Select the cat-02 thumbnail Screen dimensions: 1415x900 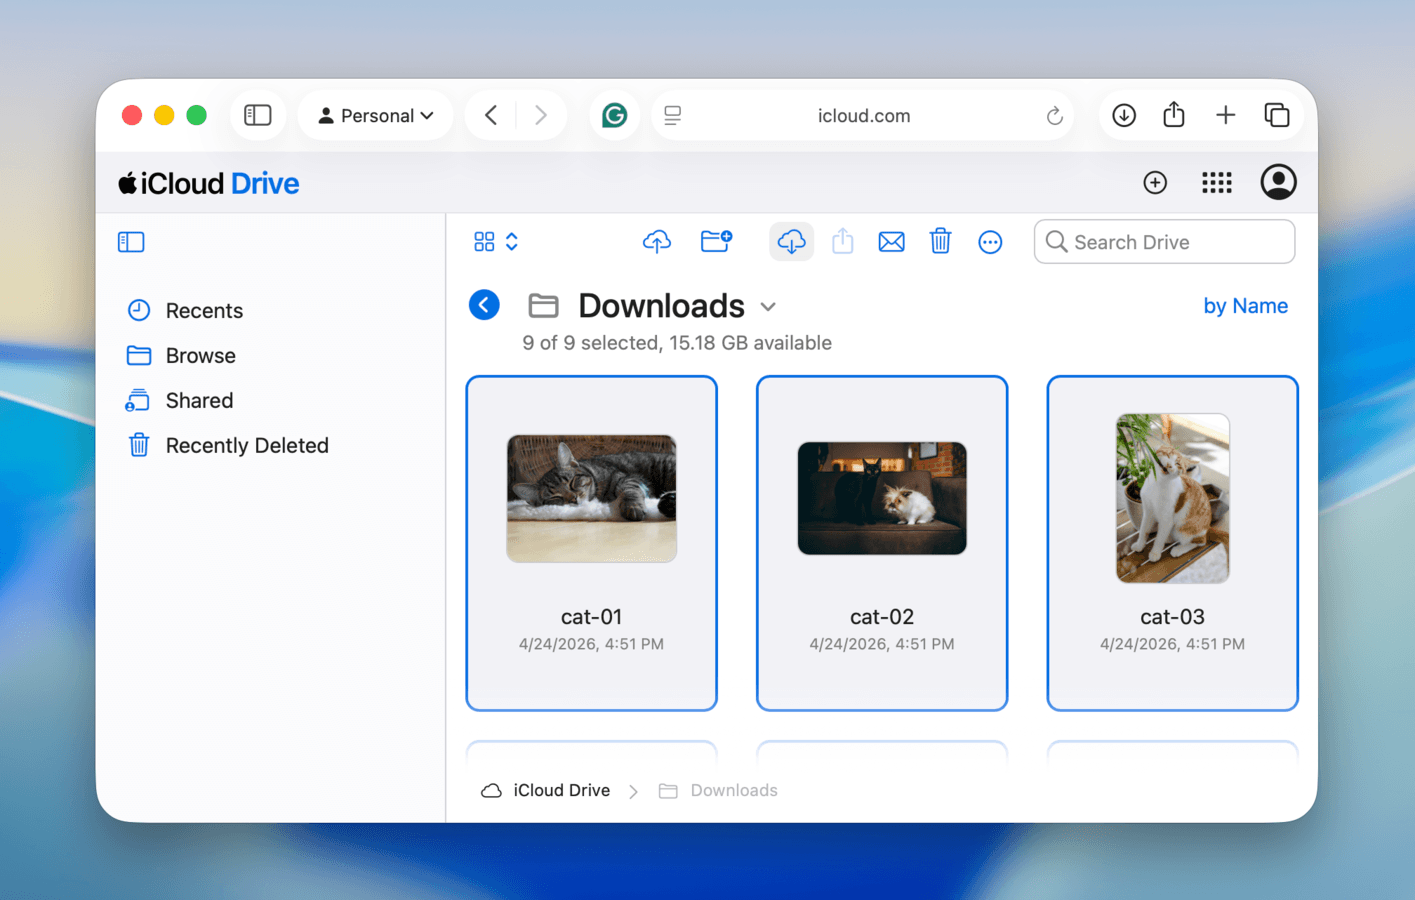coord(882,498)
